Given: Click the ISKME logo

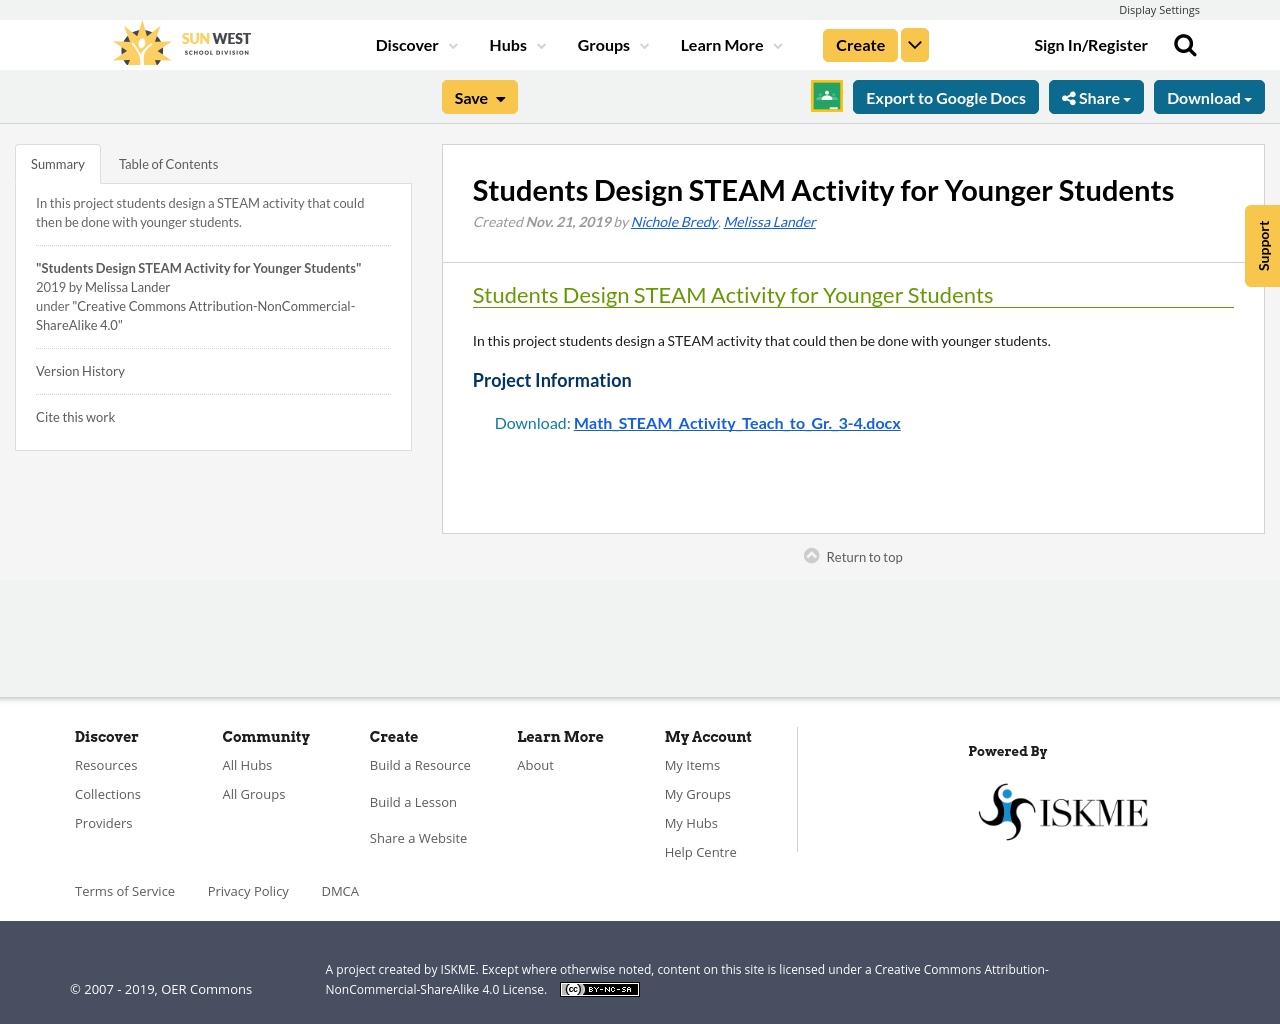Looking at the screenshot, I should tap(1063, 810).
